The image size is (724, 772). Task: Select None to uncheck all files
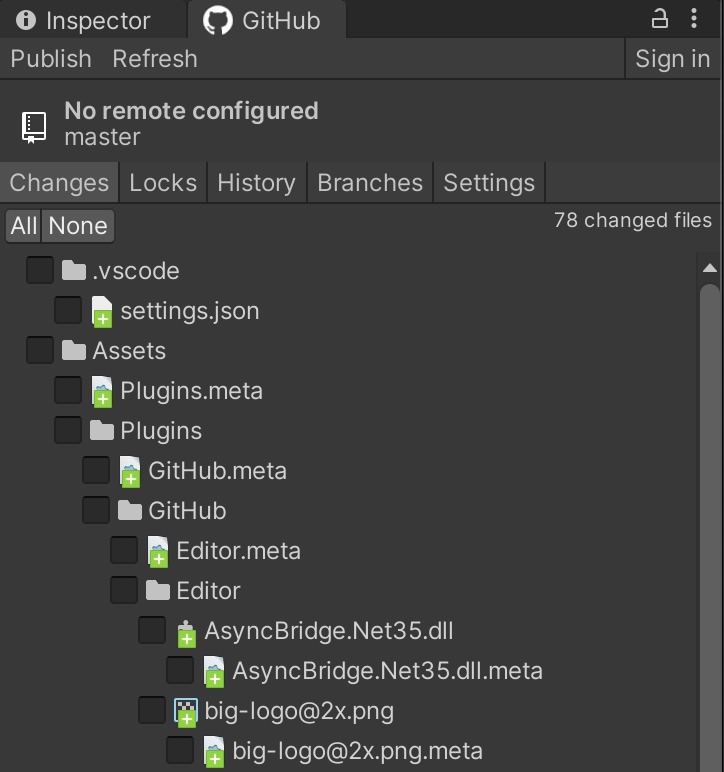point(78,226)
